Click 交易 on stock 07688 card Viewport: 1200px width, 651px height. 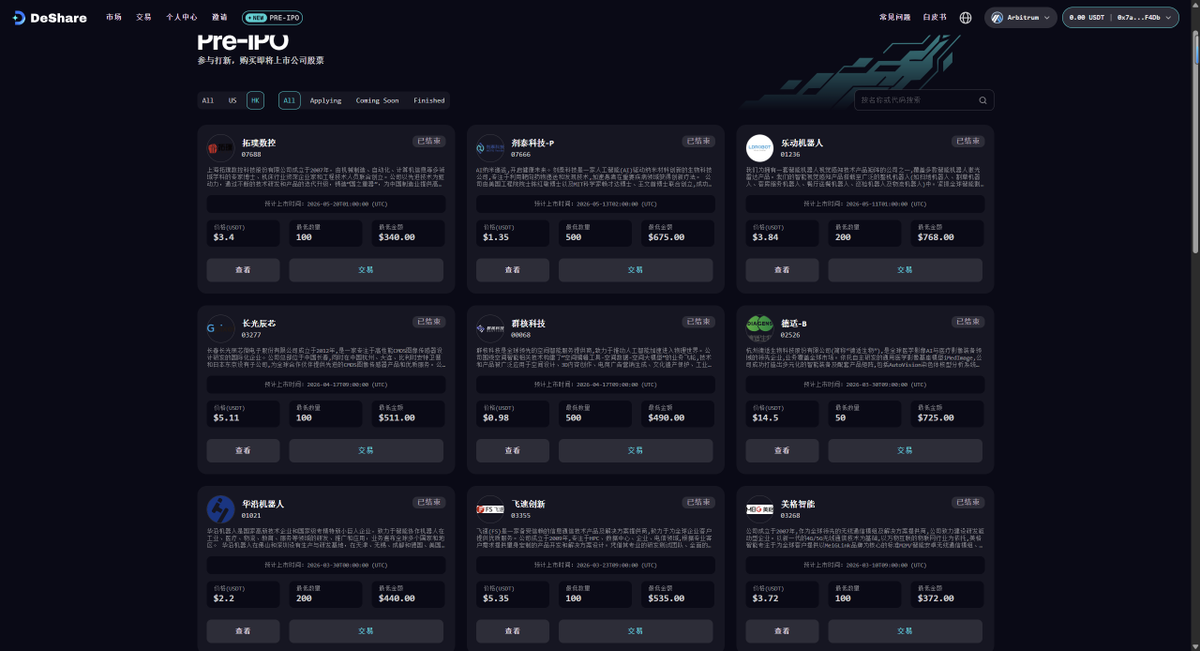pos(366,270)
